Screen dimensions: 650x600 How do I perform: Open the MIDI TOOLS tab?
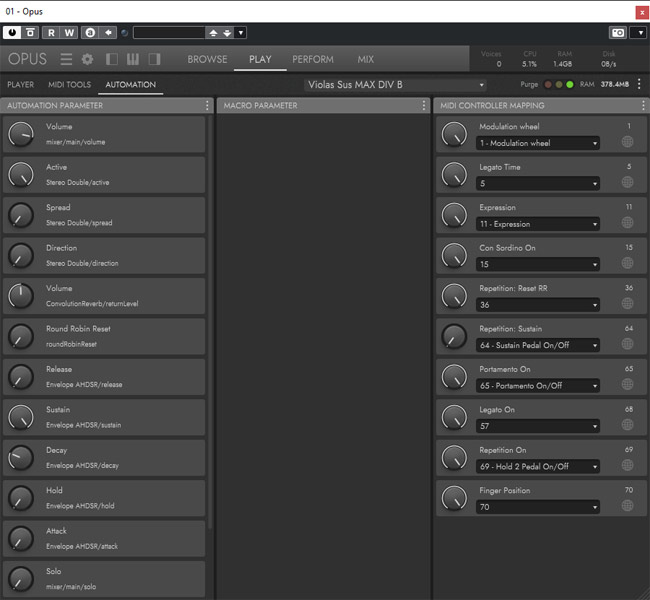click(70, 85)
